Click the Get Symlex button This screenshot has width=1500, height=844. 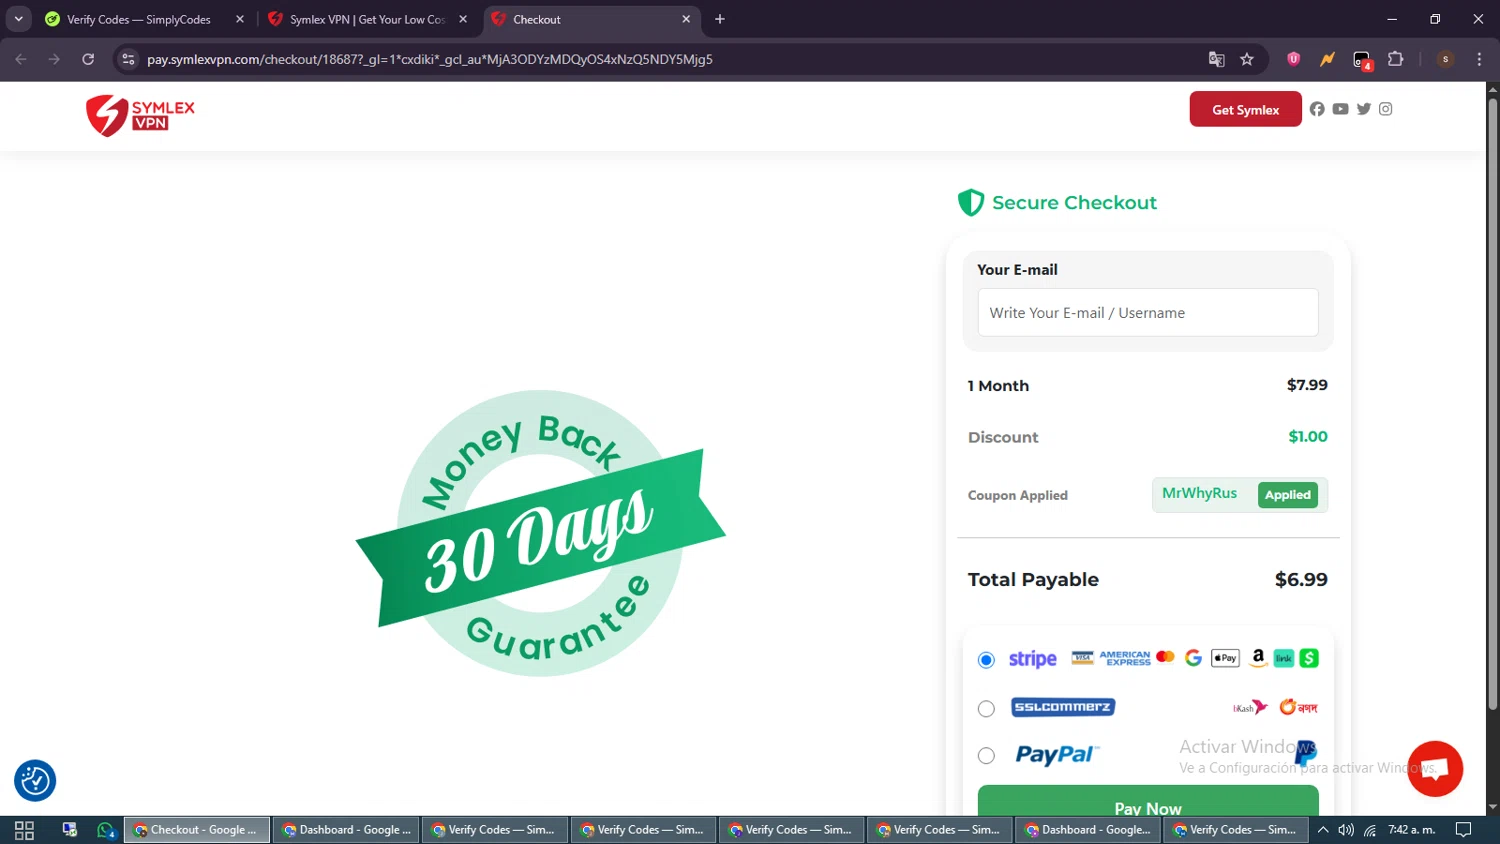point(1245,109)
